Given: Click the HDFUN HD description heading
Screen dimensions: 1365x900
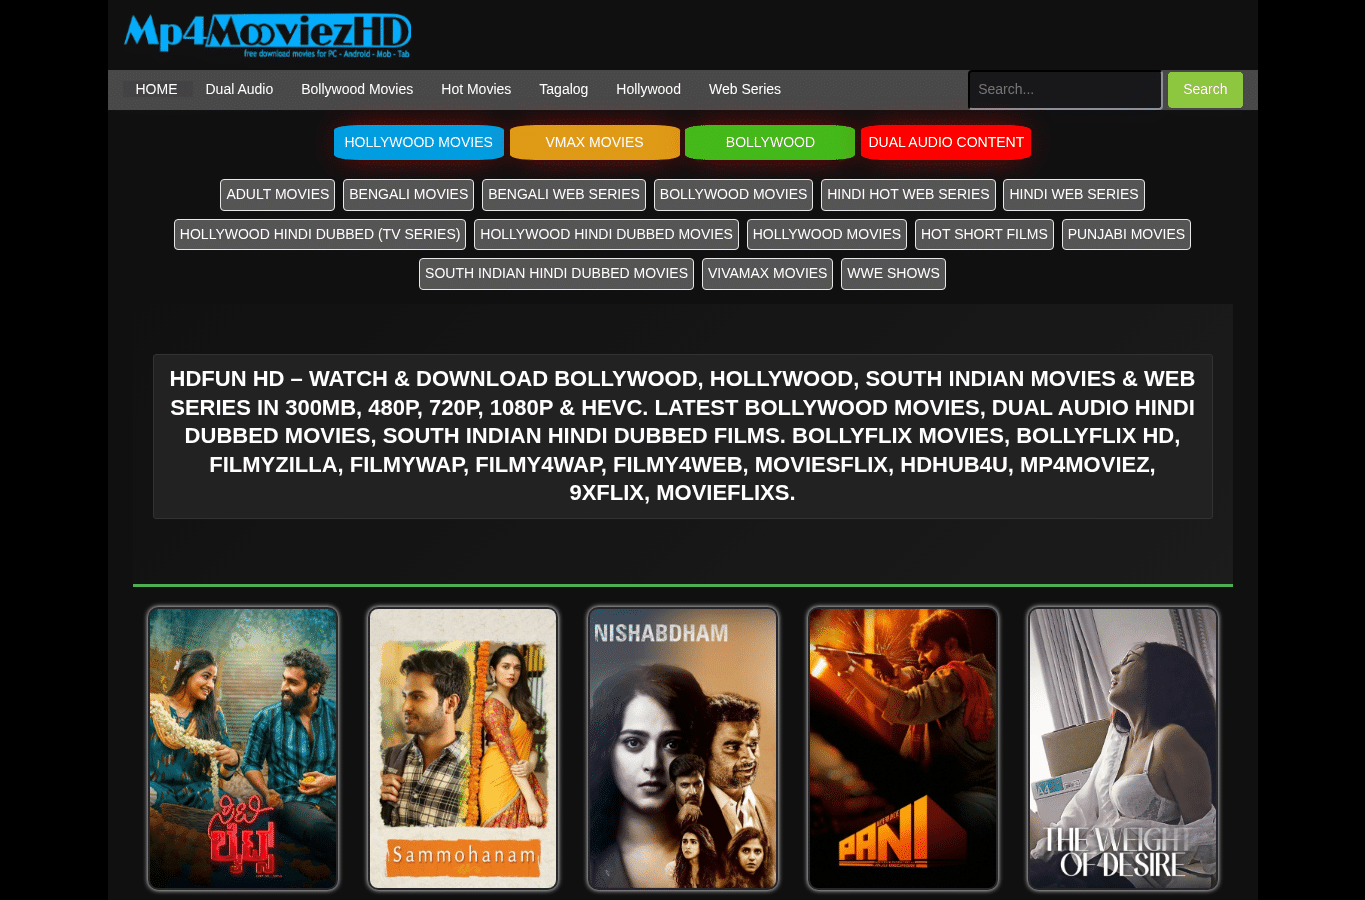Looking at the screenshot, I should pyautogui.click(x=682, y=436).
